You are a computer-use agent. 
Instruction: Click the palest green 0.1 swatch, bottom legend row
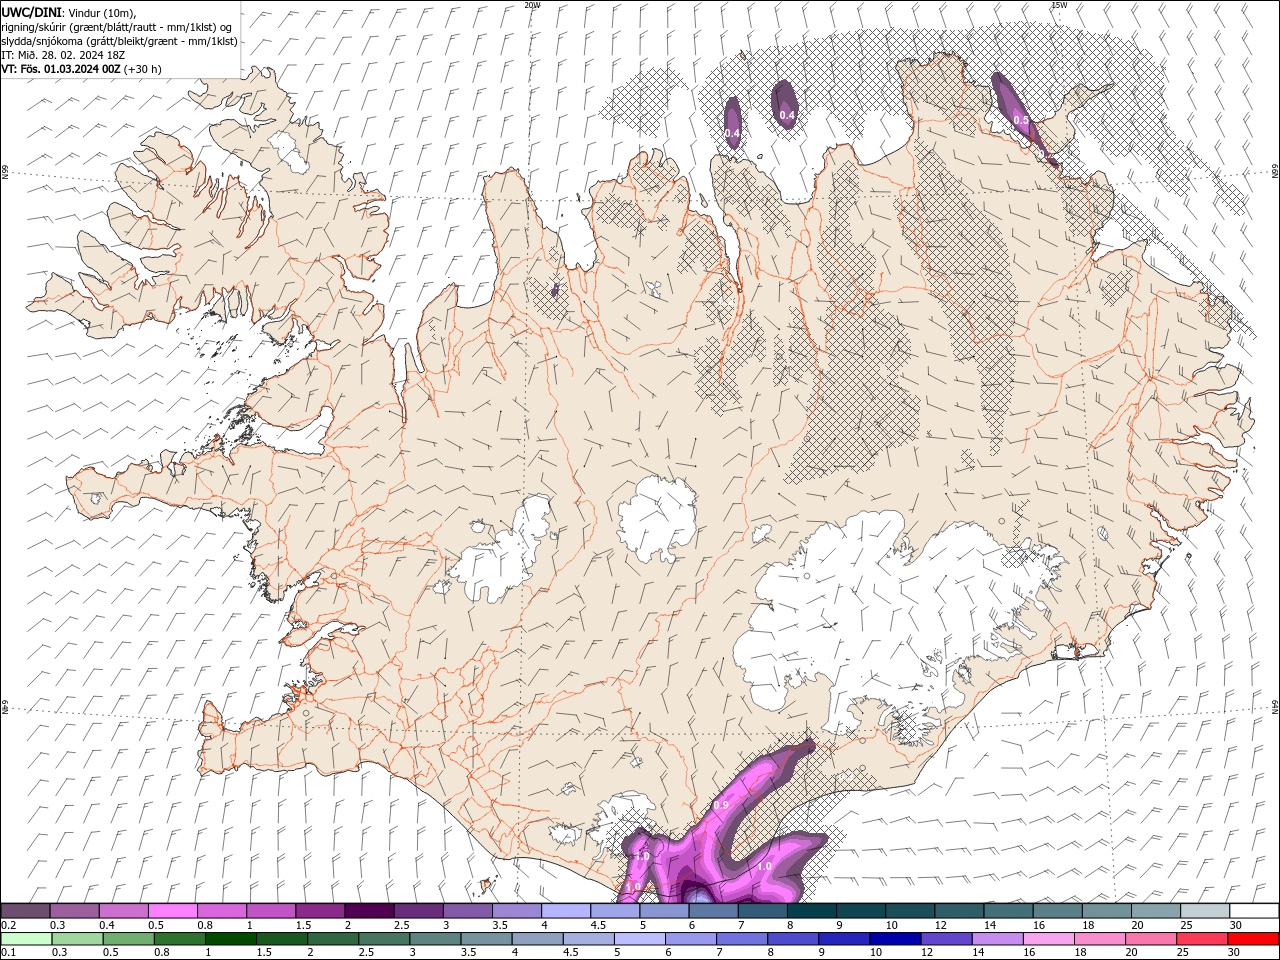click(x=26, y=939)
